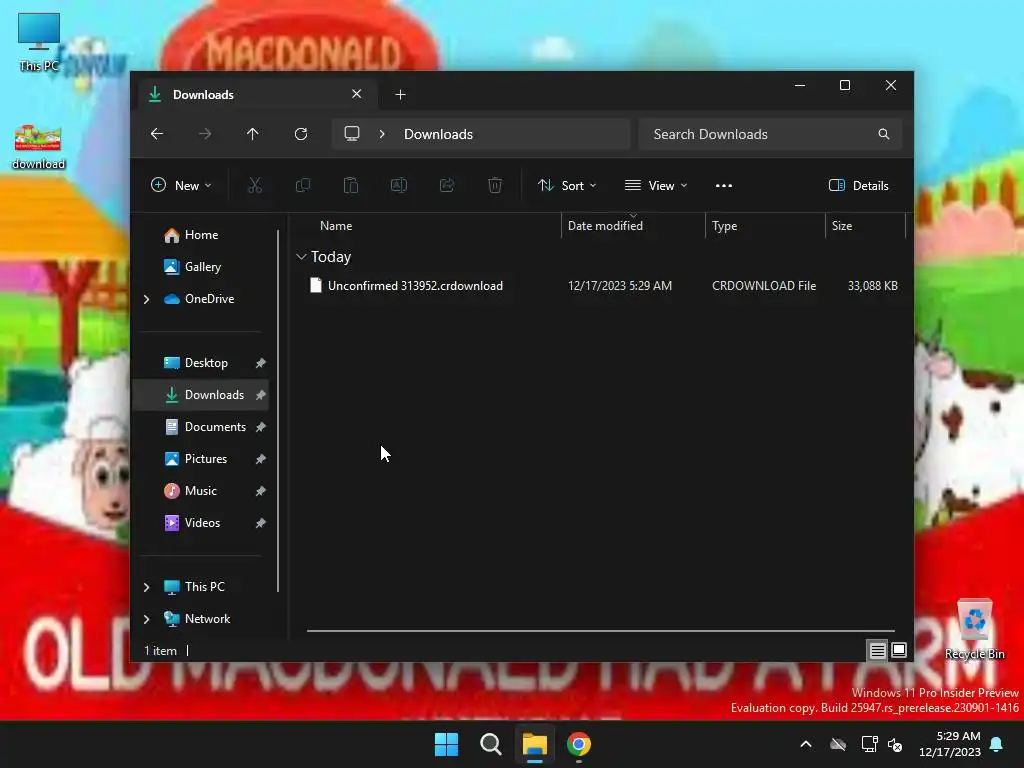Click the search magnifier in Search Downloads
1024x768 pixels.
click(884, 134)
